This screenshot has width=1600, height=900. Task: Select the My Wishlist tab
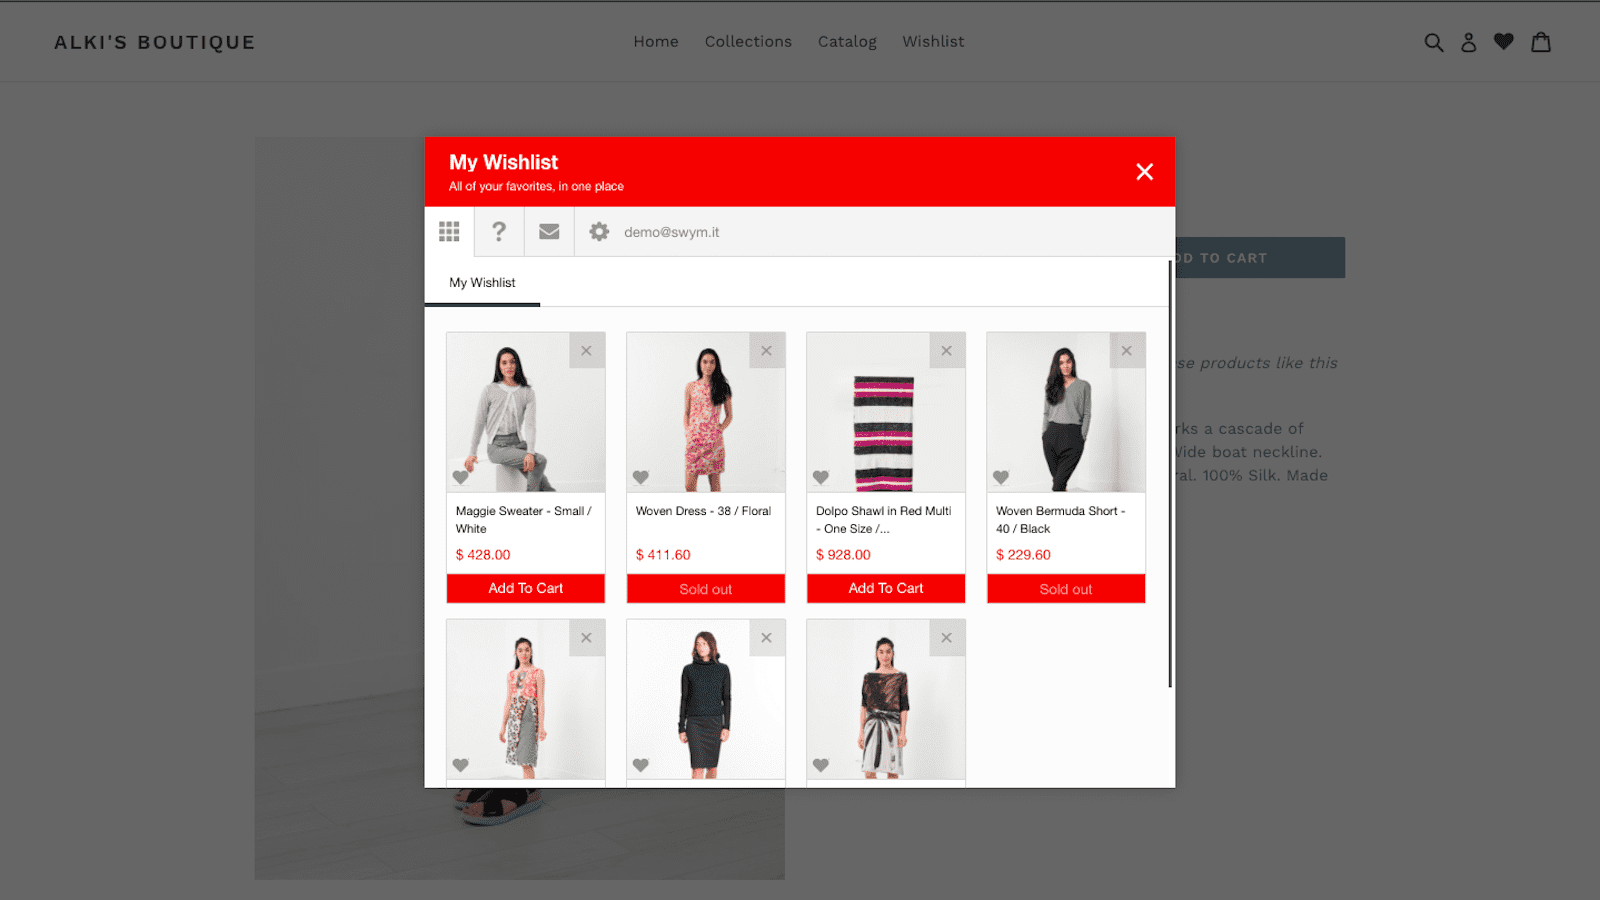tap(482, 283)
